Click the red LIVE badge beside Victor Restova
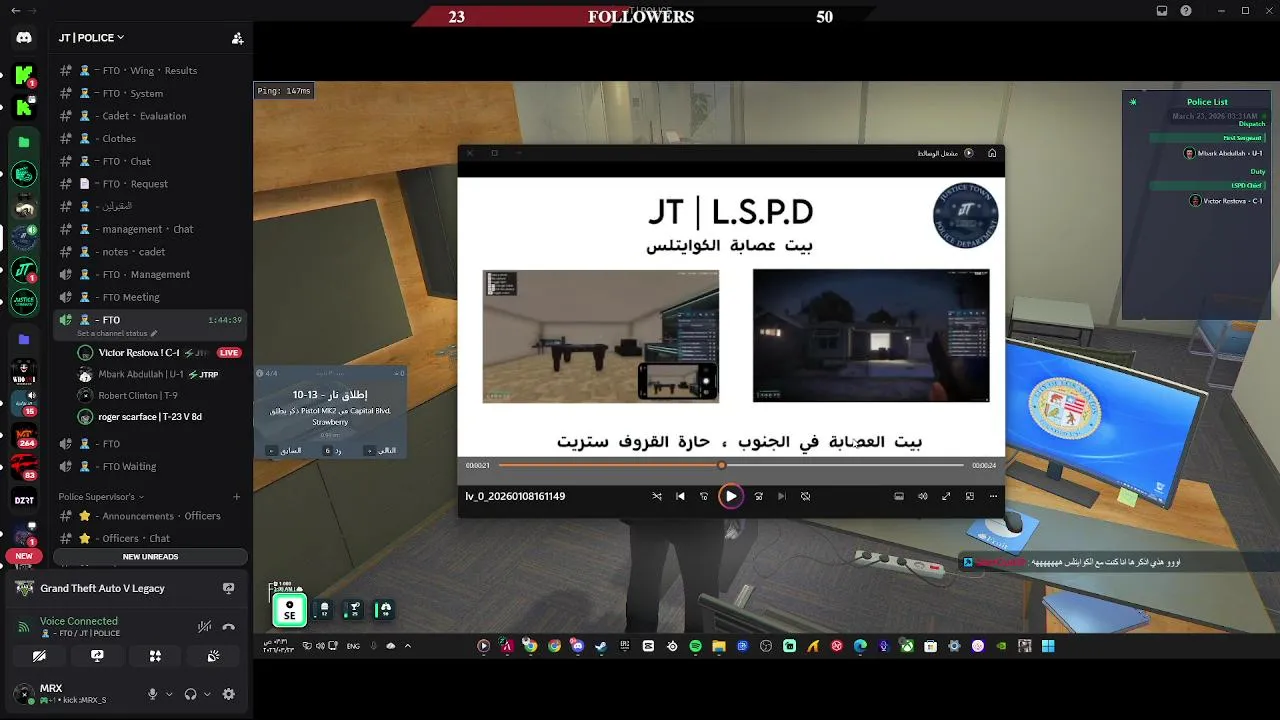Screen dimensions: 1280x720 click(x=230, y=353)
